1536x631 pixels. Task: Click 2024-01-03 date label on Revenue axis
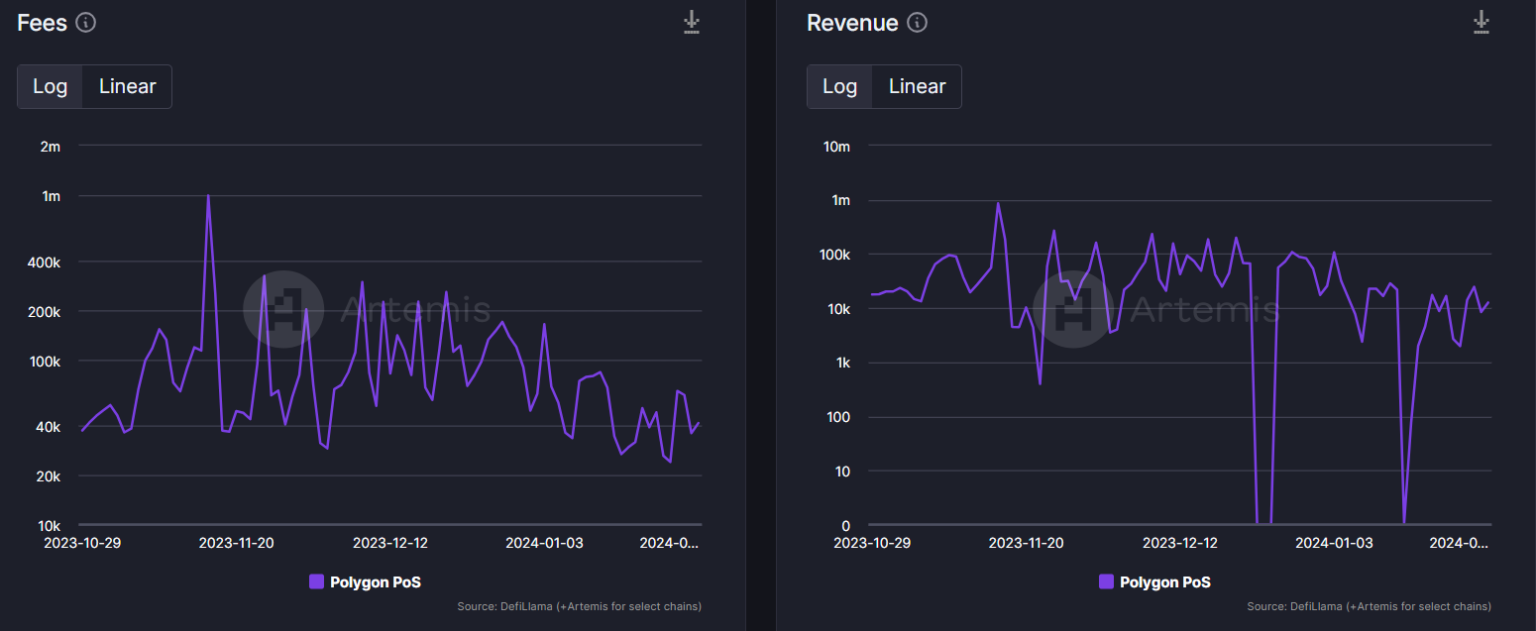click(1334, 543)
